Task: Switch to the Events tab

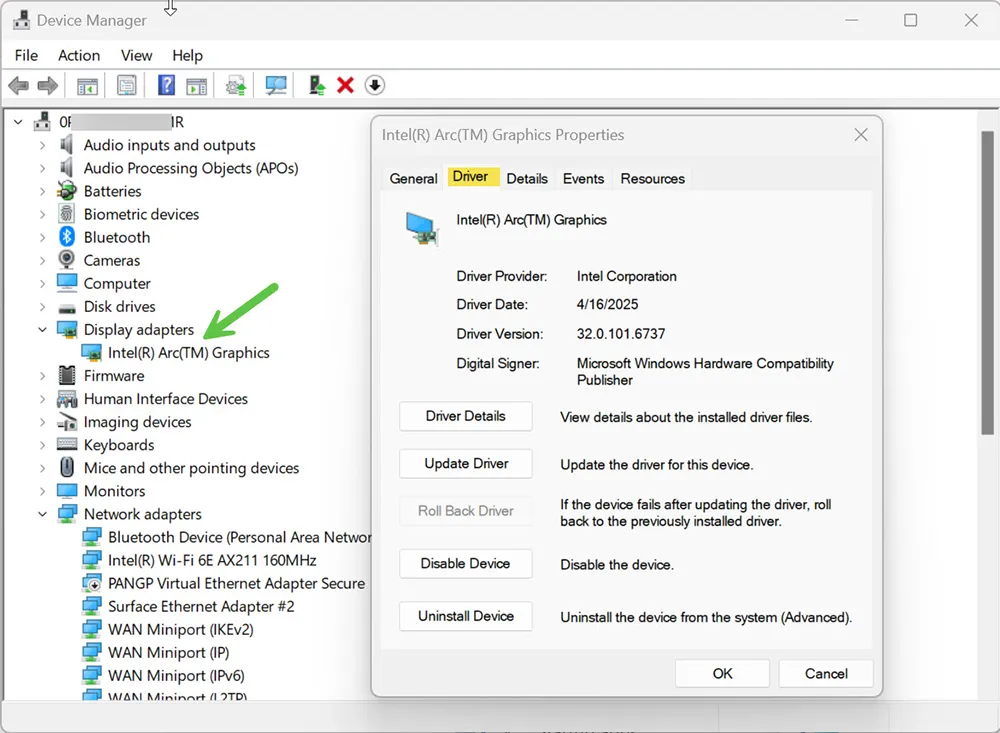Action: coord(583,178)
